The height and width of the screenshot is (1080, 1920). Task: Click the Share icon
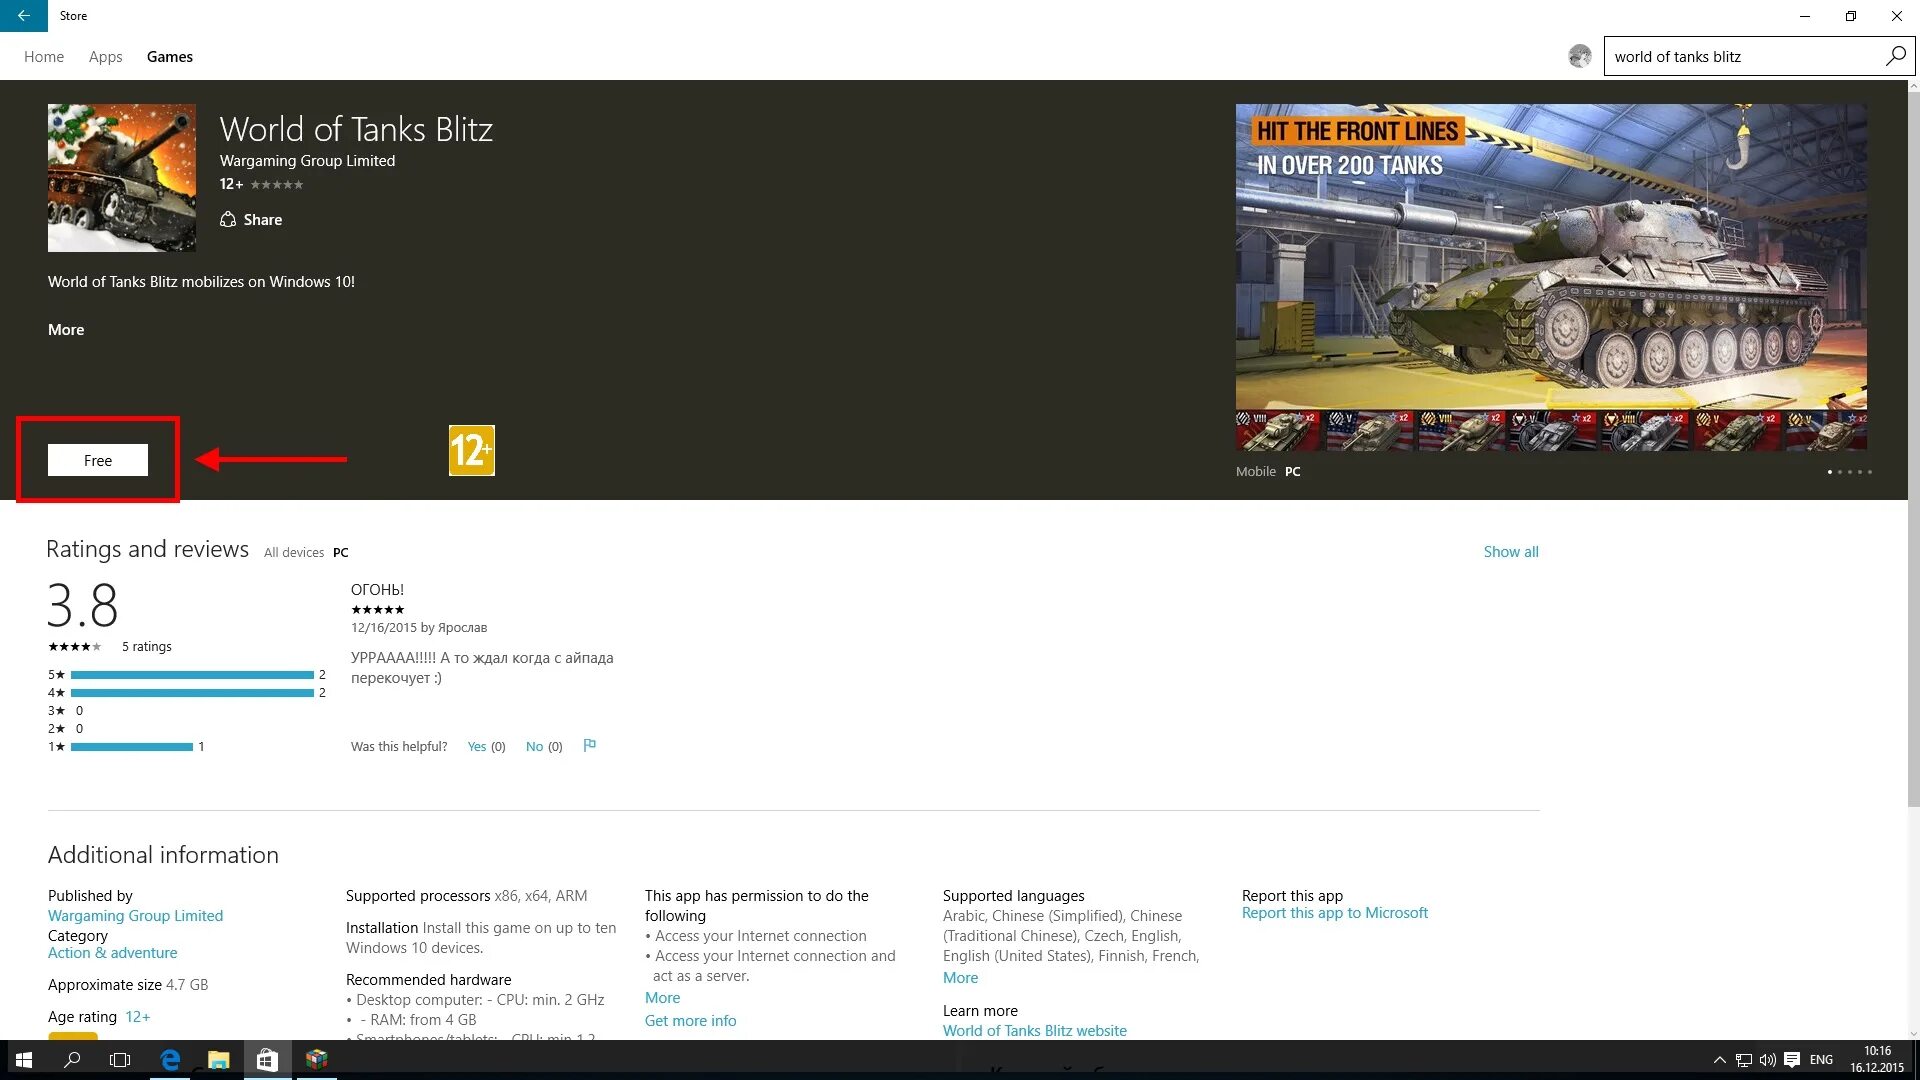point(228,219)
